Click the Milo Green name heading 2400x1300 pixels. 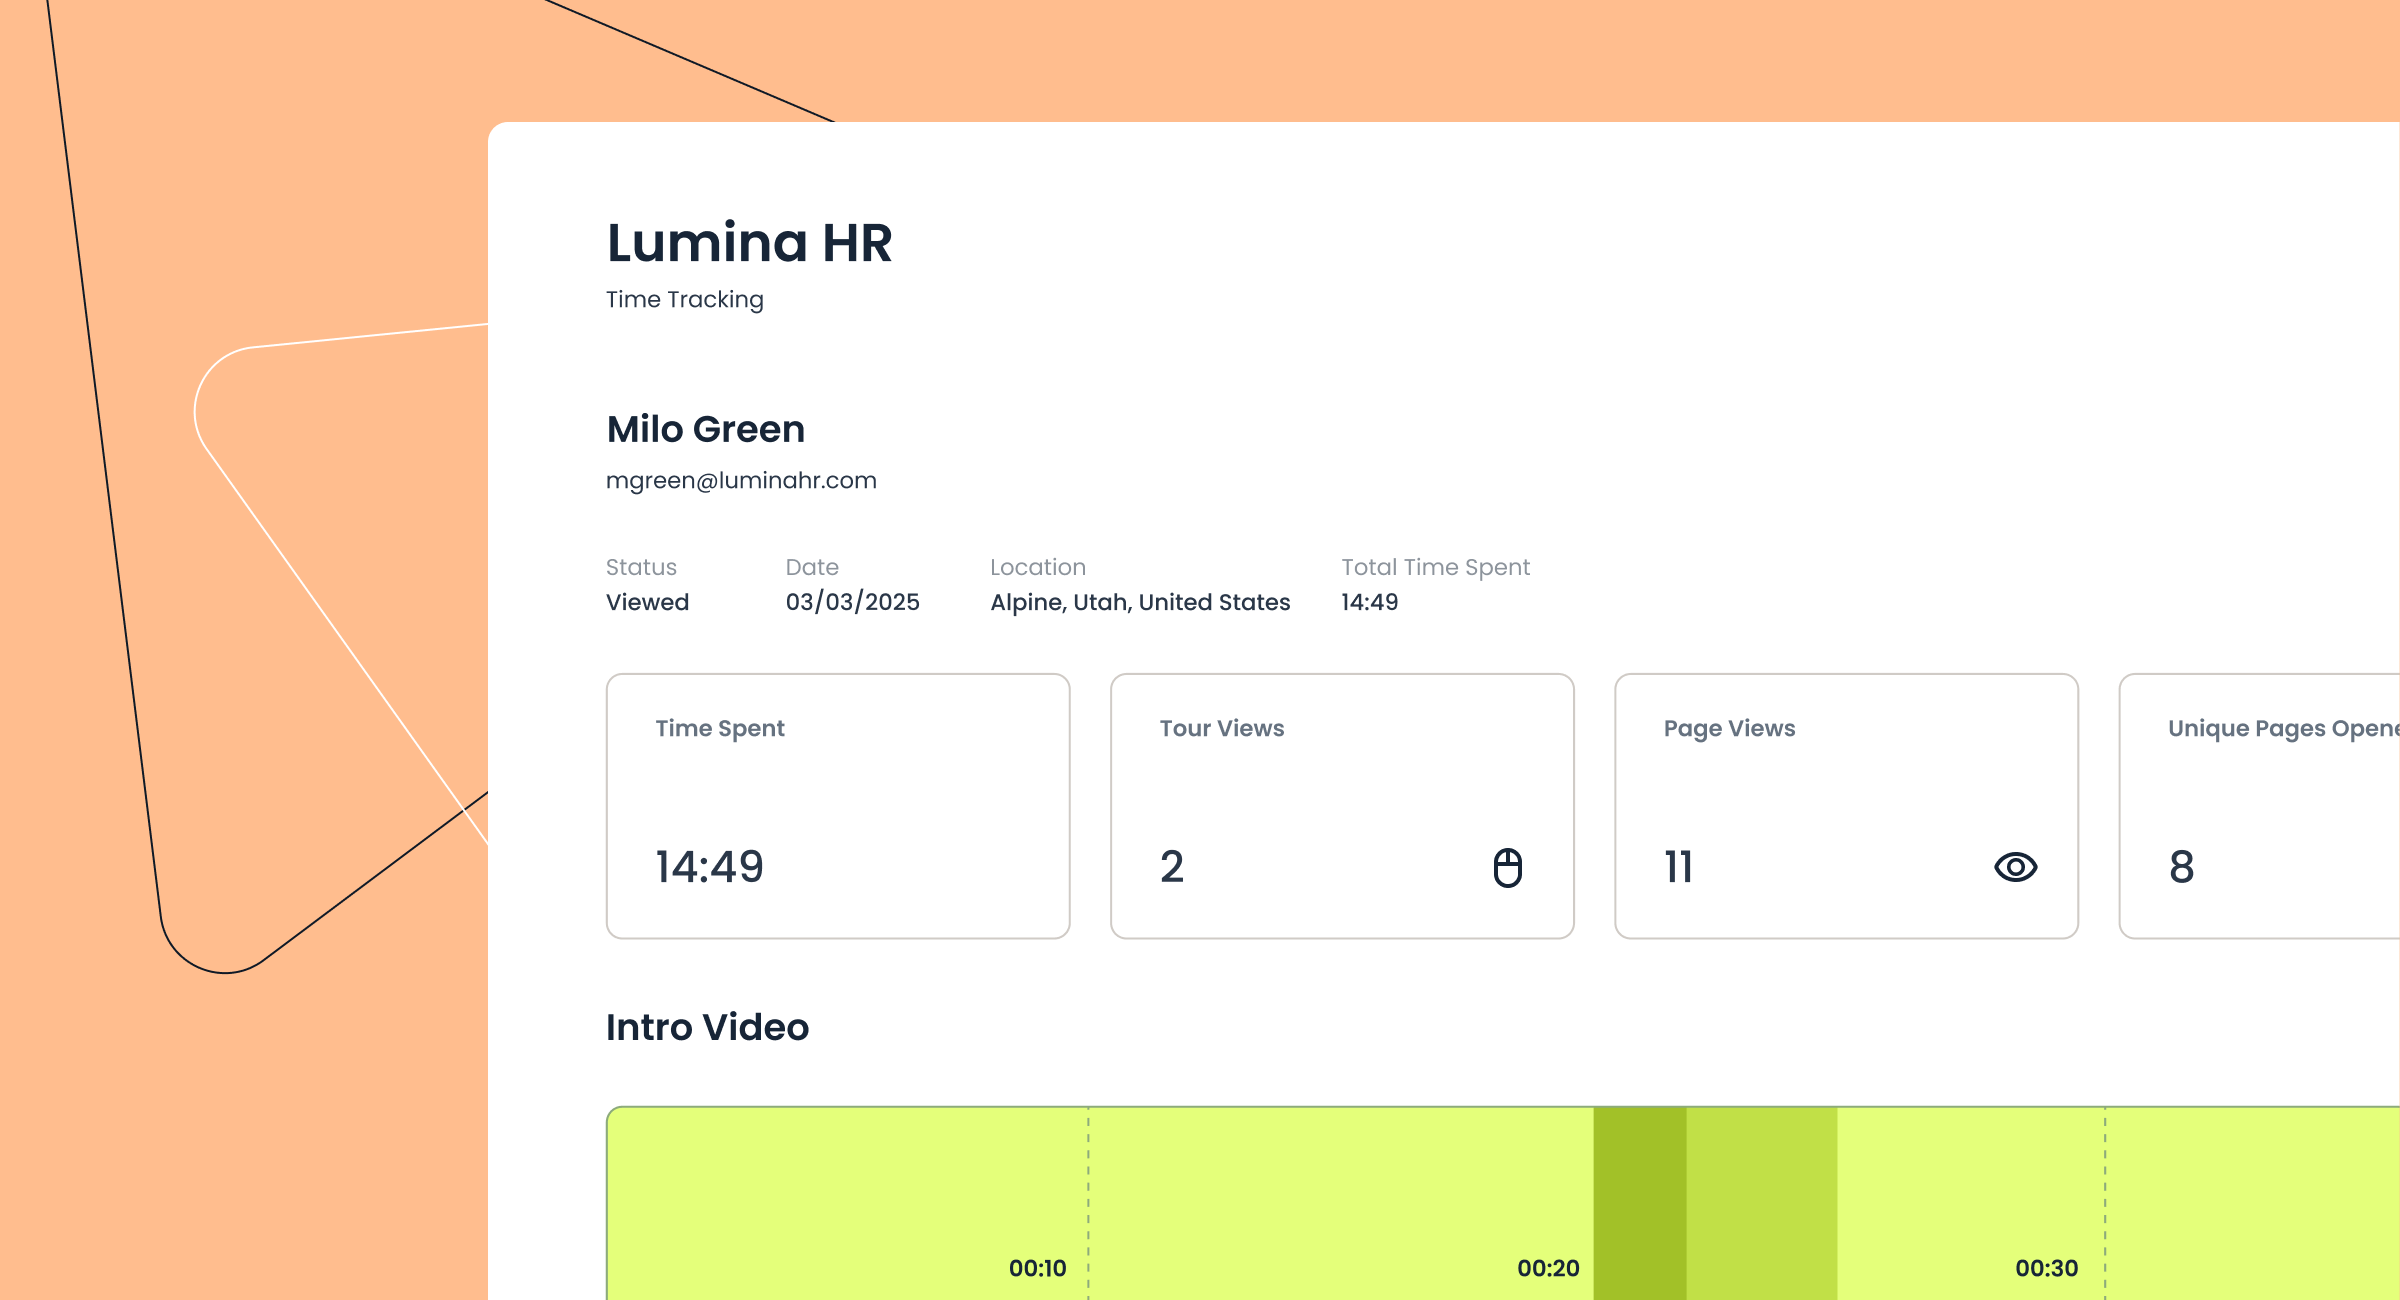pyautogui.click(x=705, y=429)
